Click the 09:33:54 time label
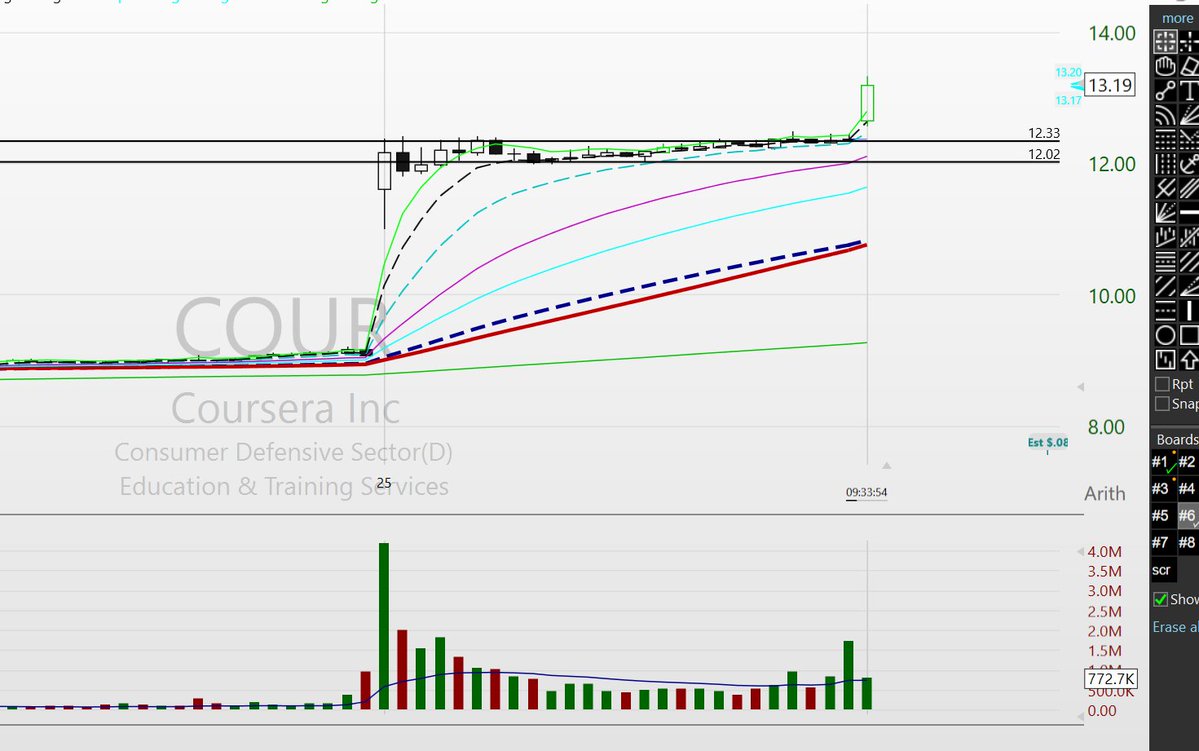The height and width of the screenshot is (751, 1199). coord(866,493)
